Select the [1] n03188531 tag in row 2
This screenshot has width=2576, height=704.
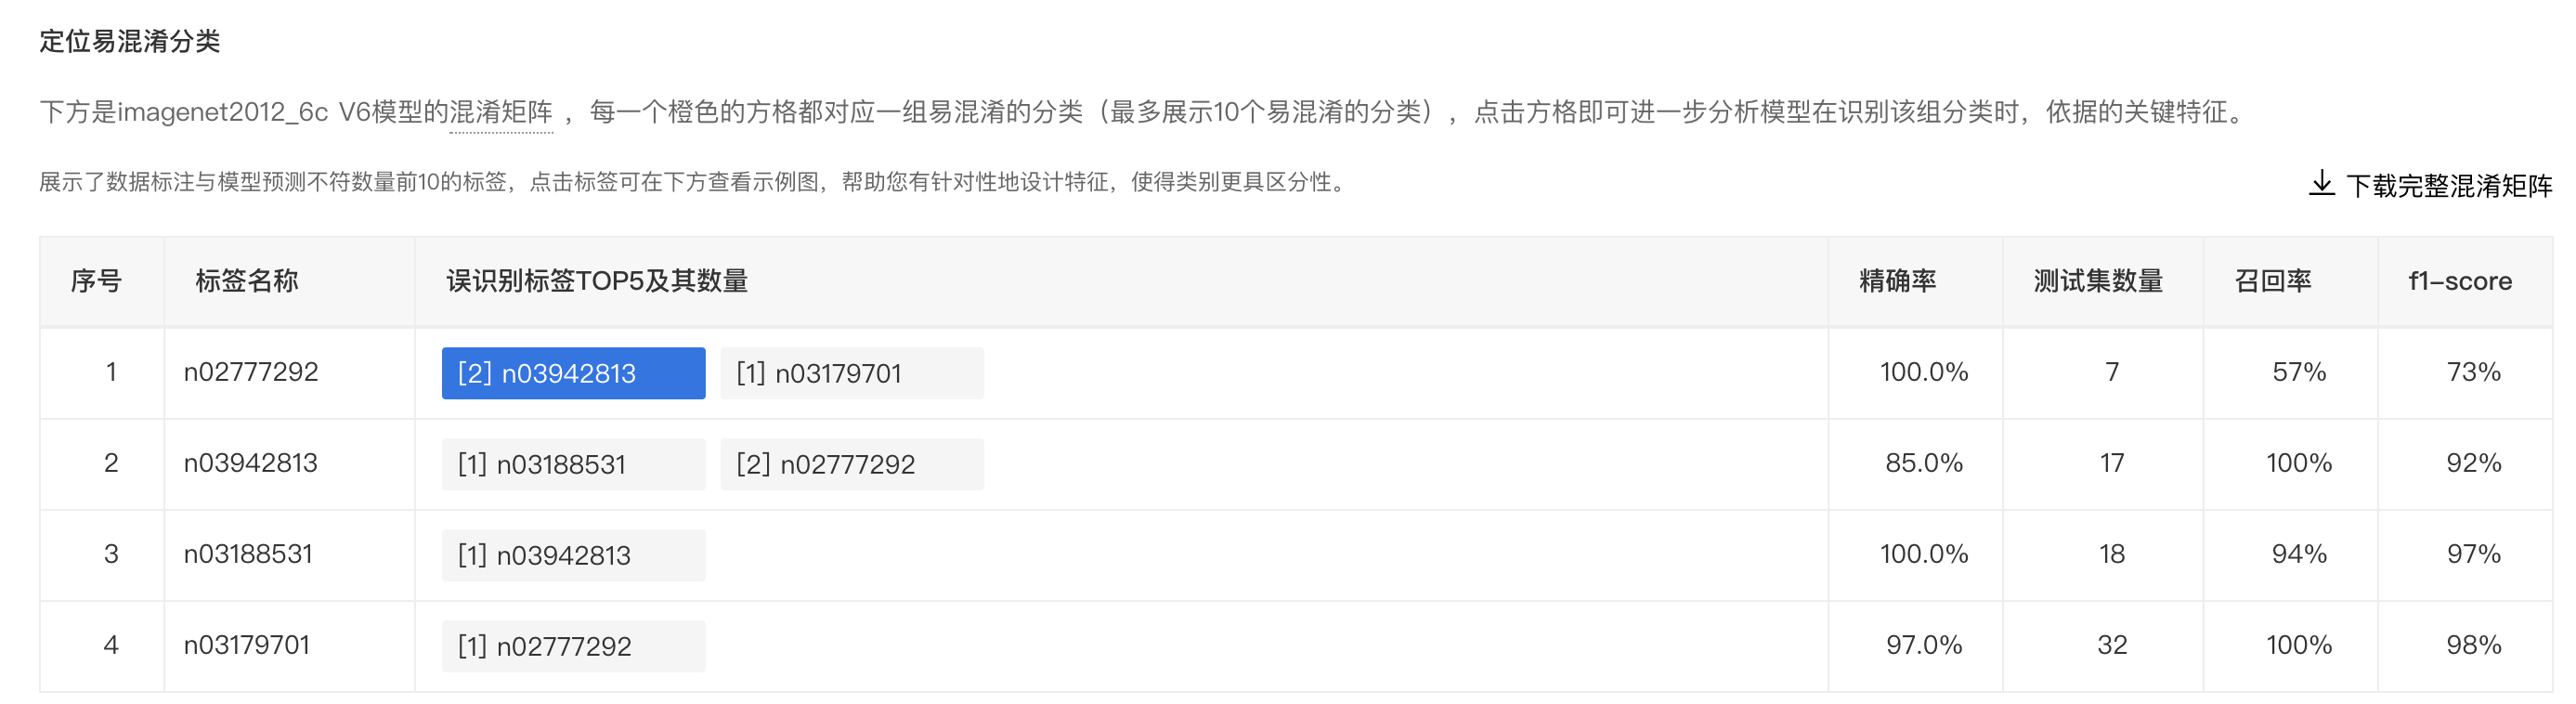(x=573, y=464)
